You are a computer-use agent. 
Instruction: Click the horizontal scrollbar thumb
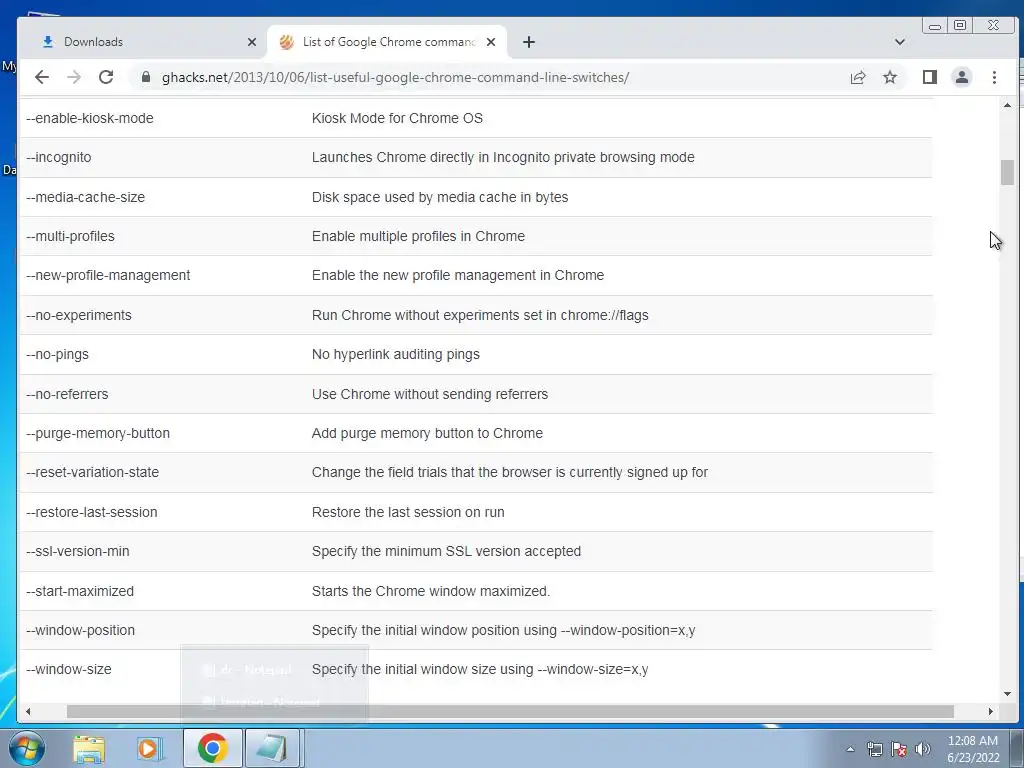[510, 711]
